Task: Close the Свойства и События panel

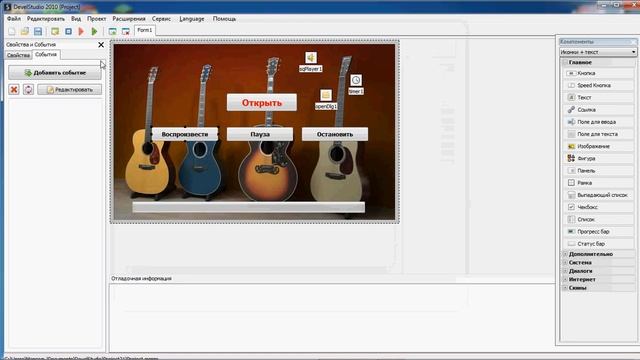Action: 101,44
